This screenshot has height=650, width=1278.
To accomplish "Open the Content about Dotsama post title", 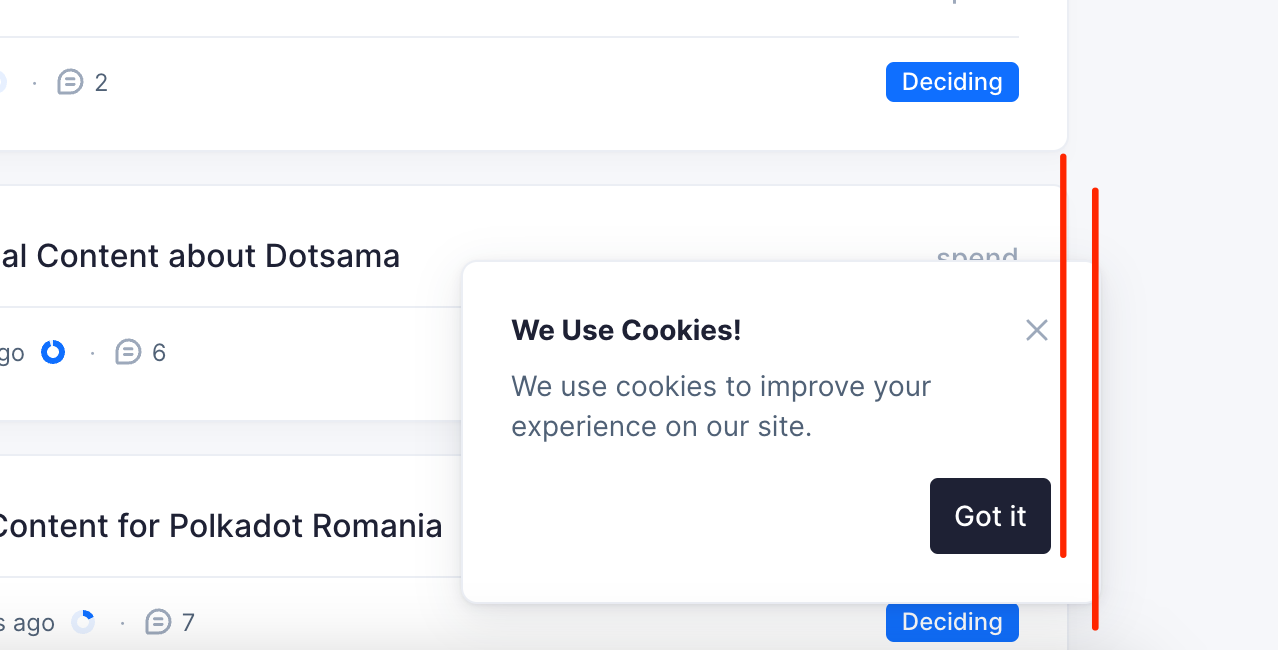I will 200,256.
